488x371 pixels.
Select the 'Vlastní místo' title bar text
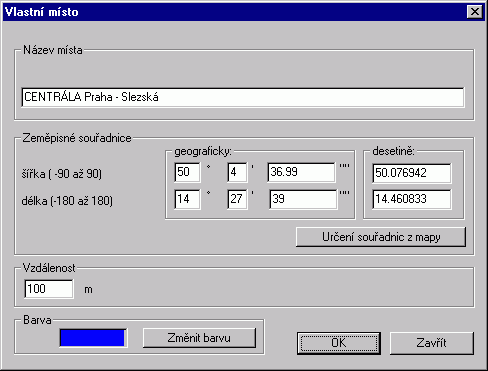coord(42,12)
